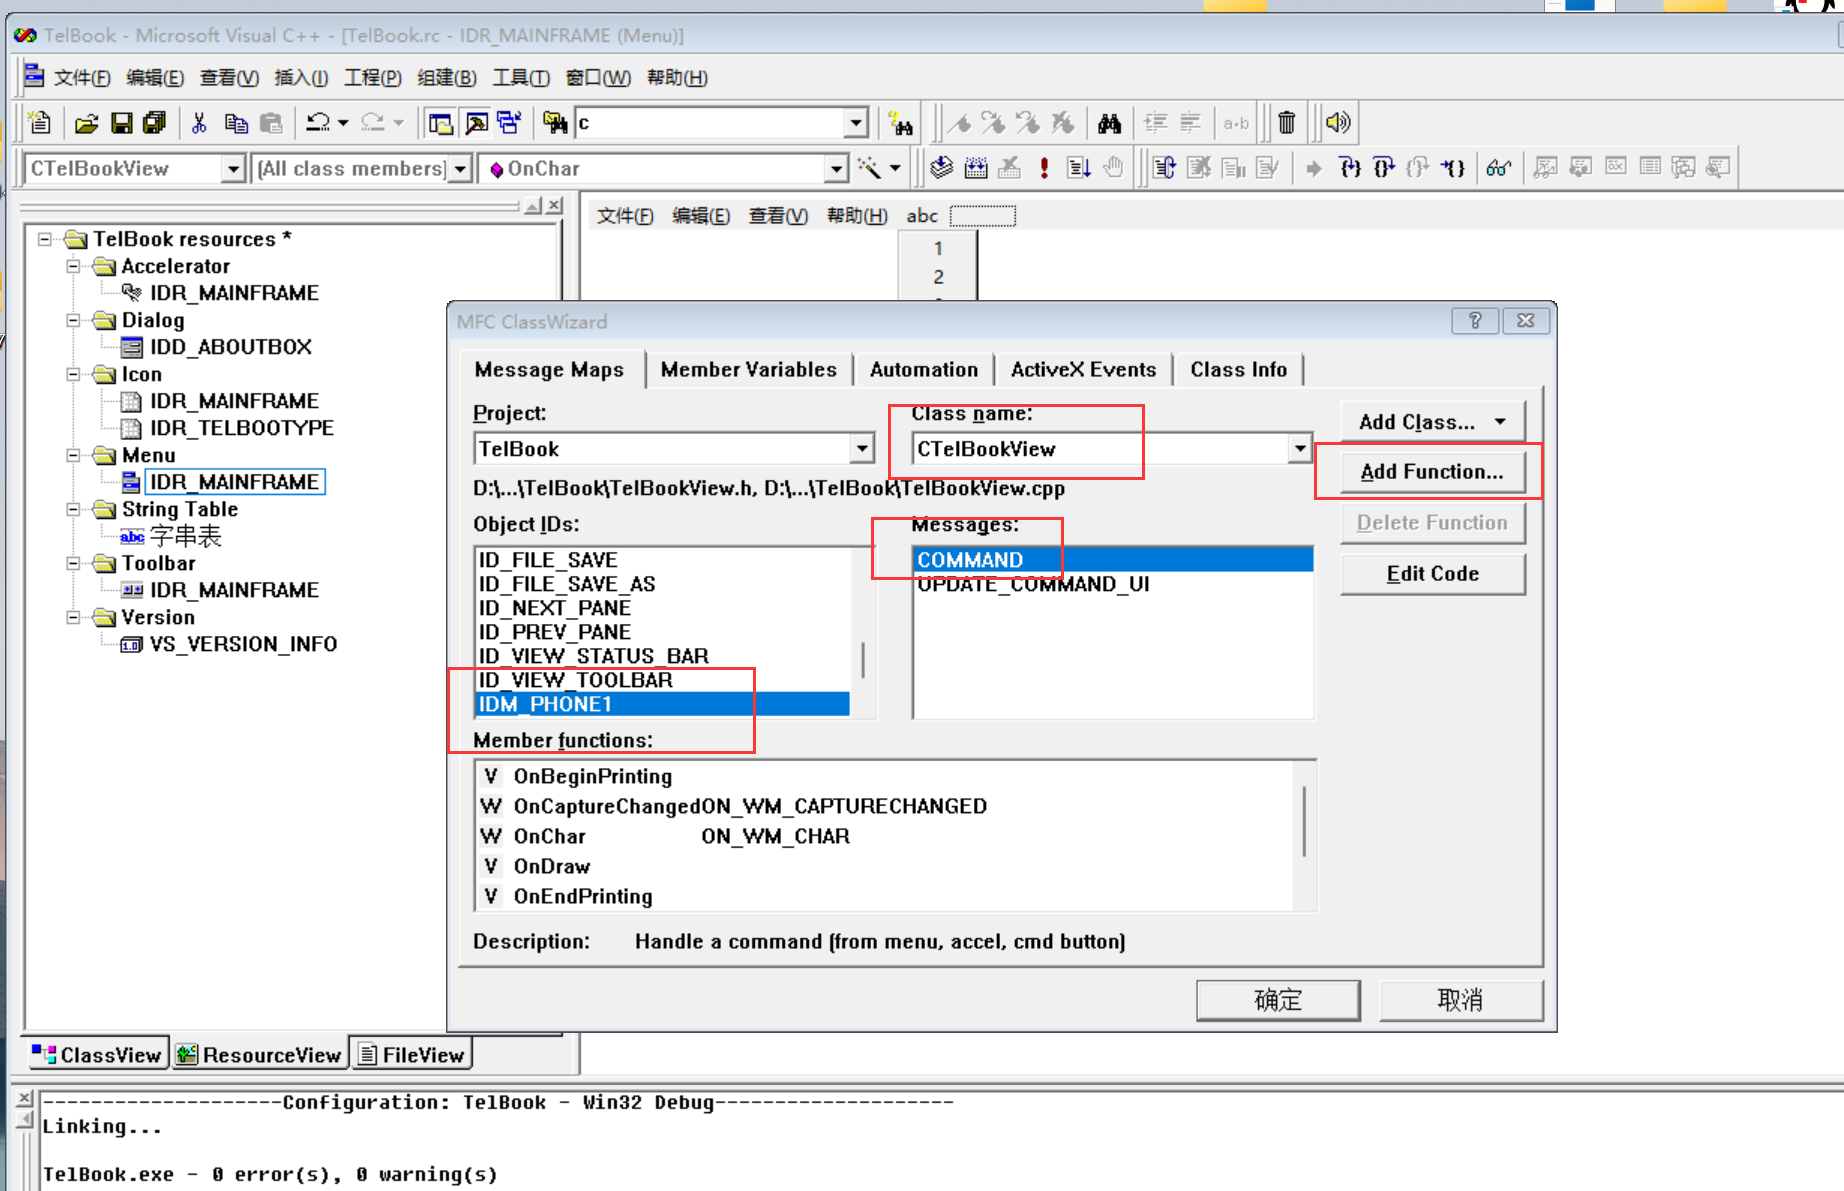The height and width of the screenshot is (1191, 1844).
Task: Click the Undo arrow icon
Action: click(318, 123)
